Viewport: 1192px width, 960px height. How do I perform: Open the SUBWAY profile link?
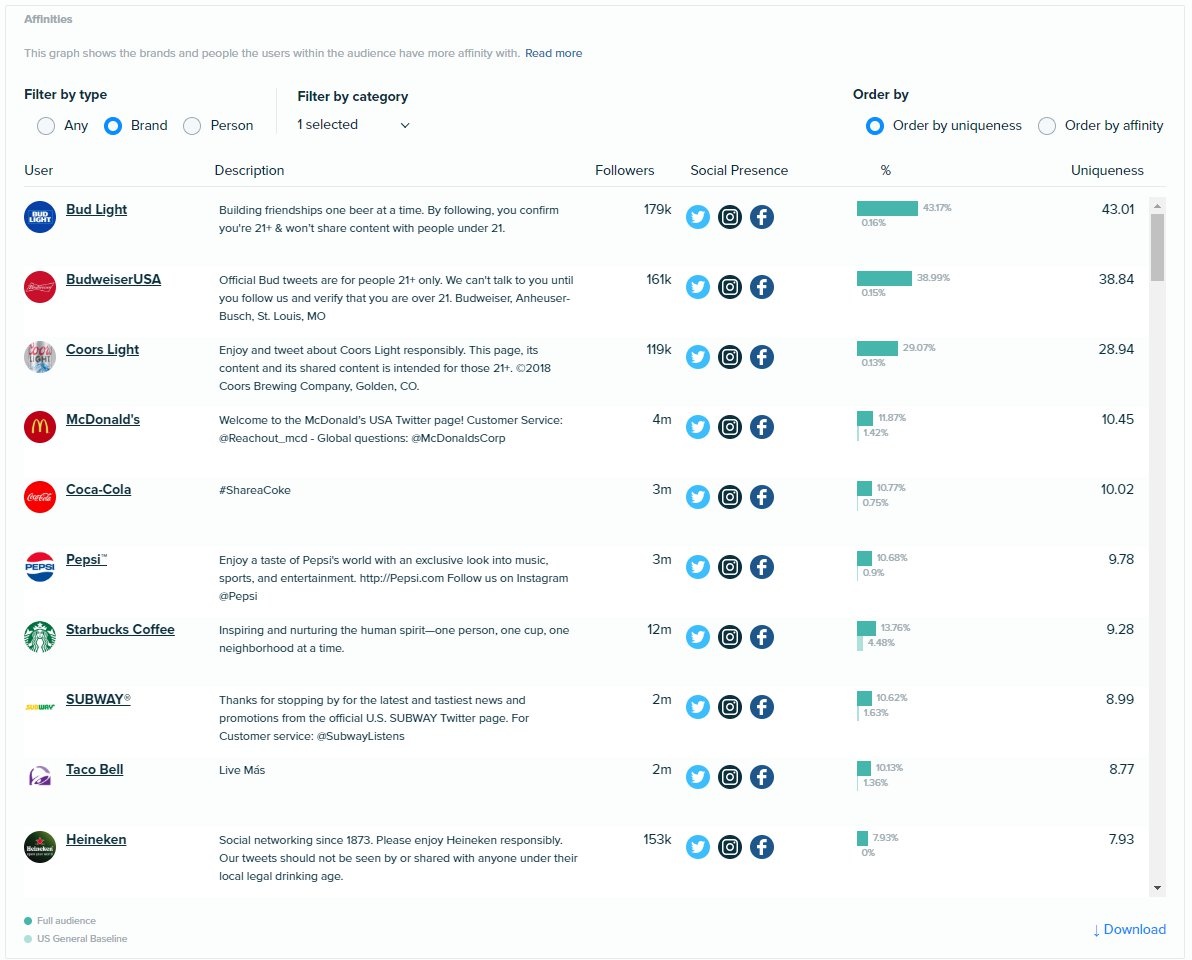[98, 699]
